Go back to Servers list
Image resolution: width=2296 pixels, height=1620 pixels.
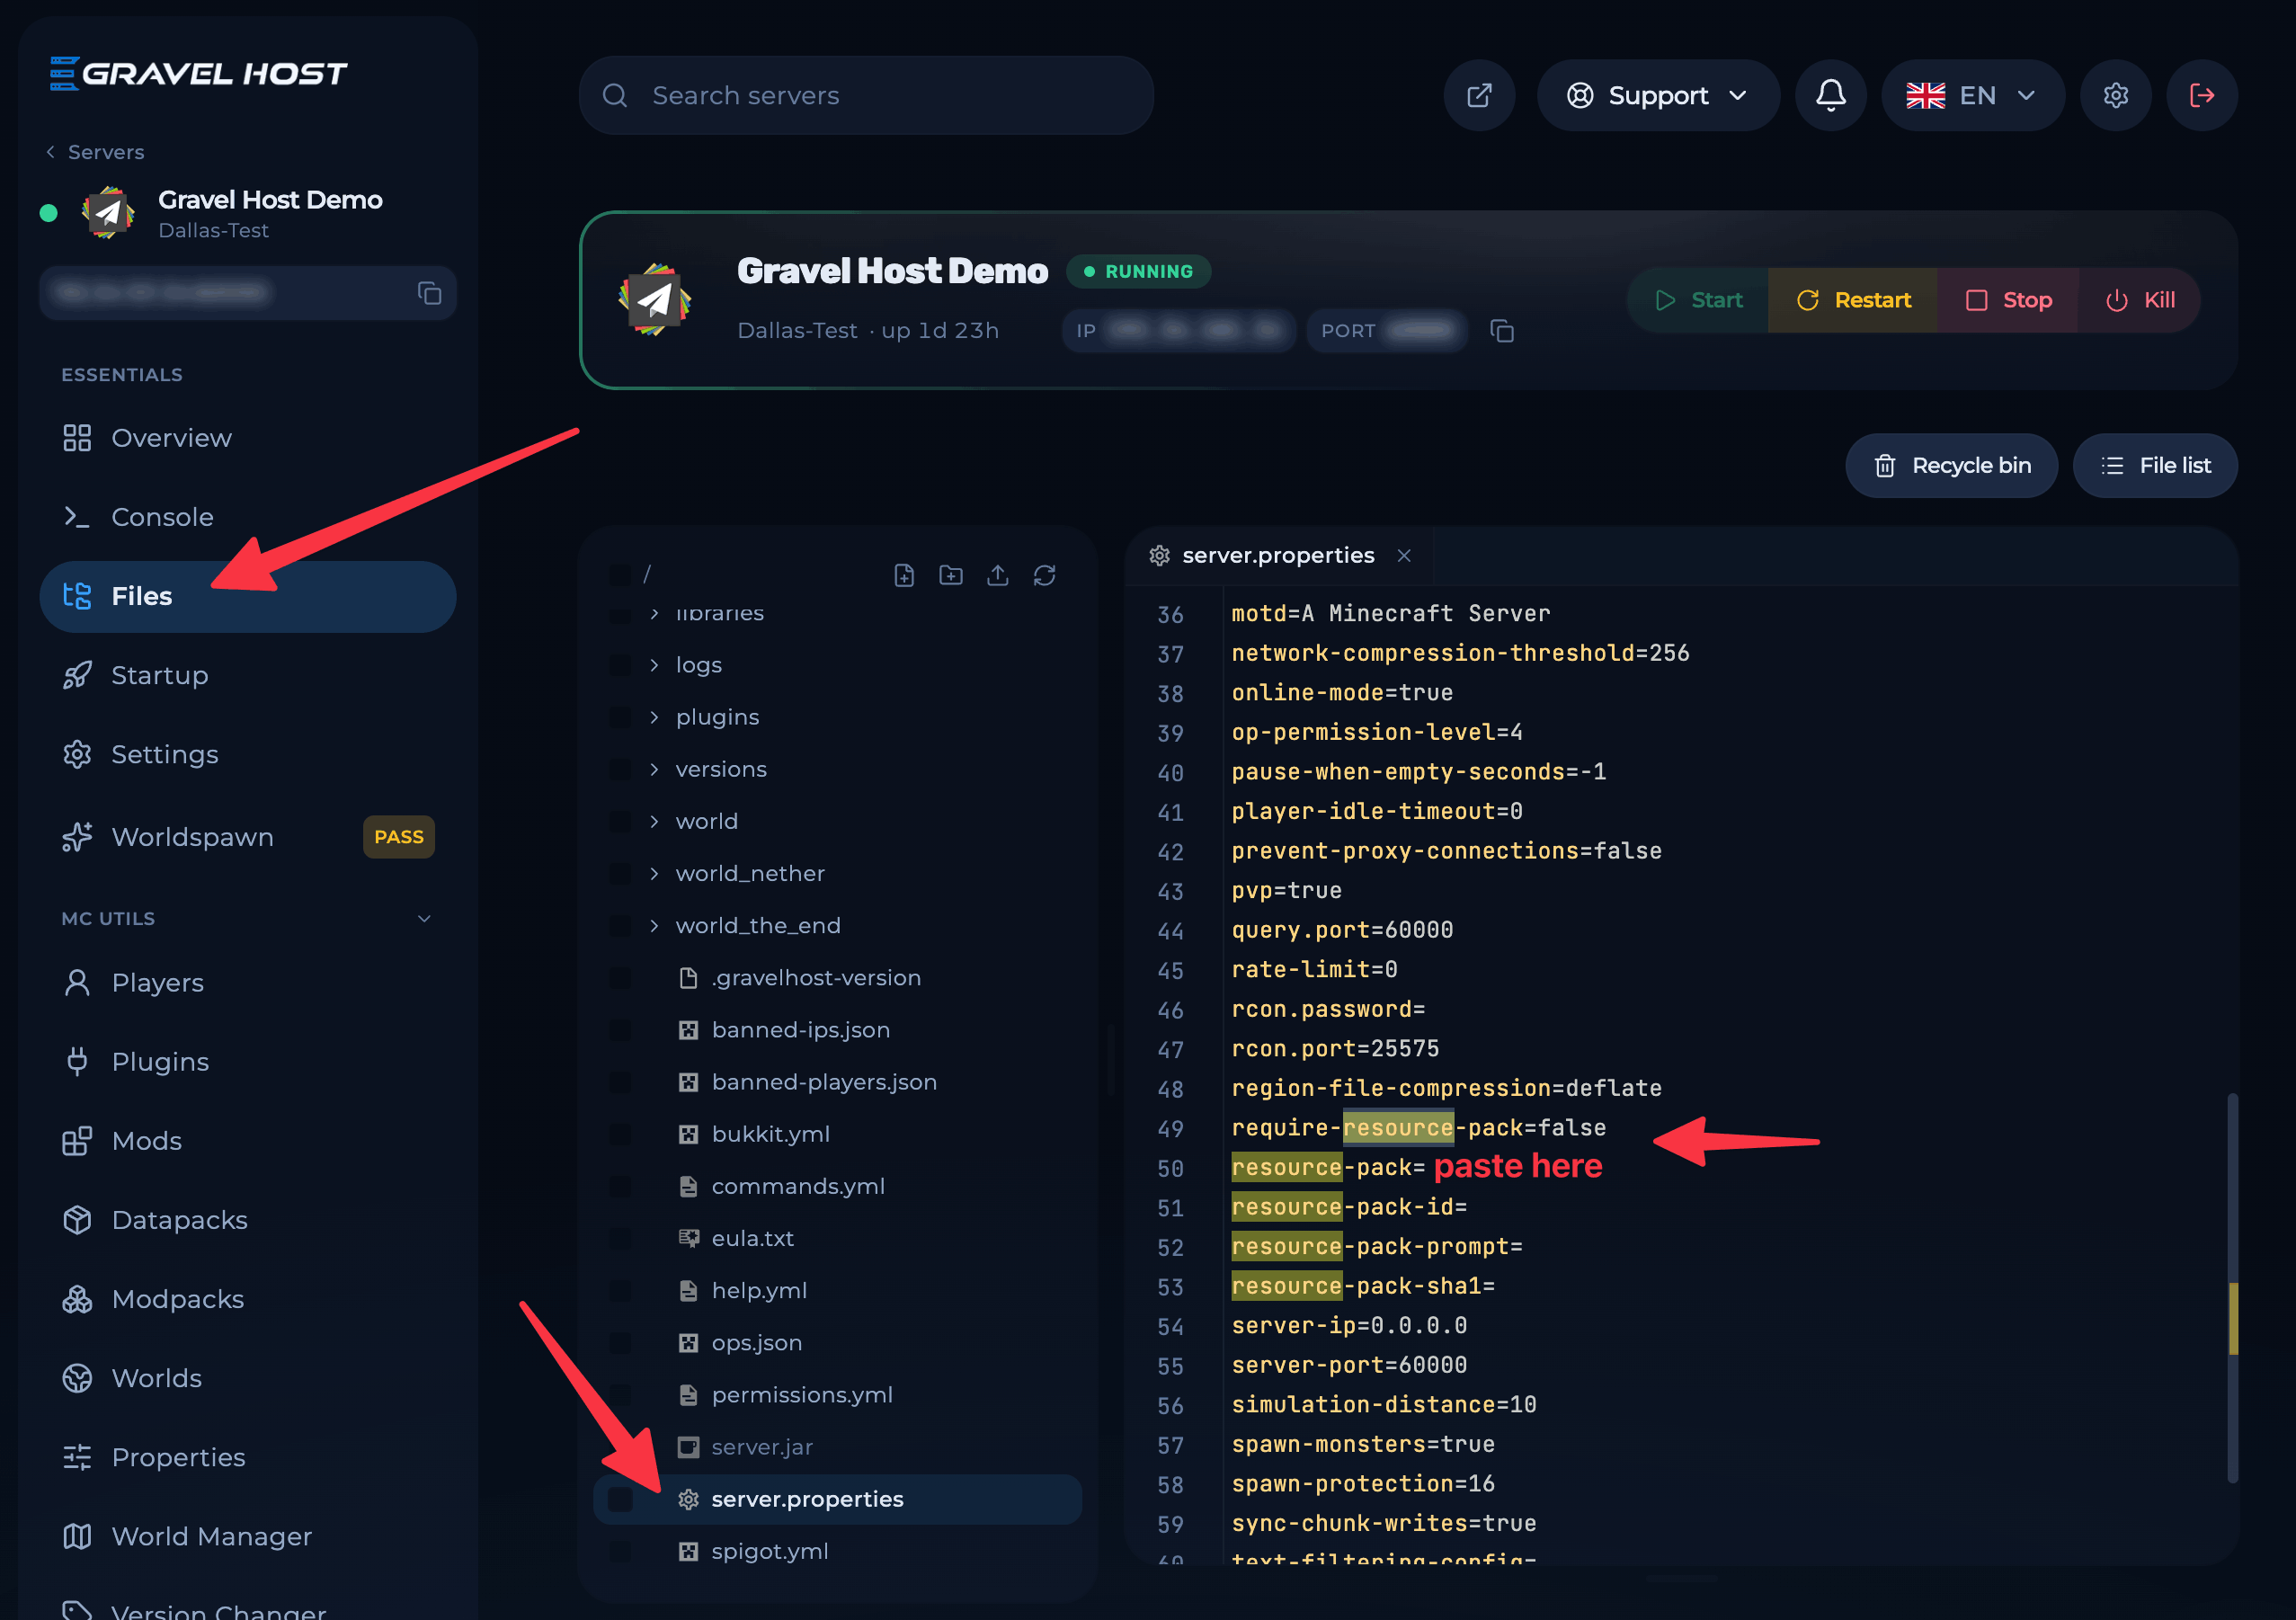point(95,152)
